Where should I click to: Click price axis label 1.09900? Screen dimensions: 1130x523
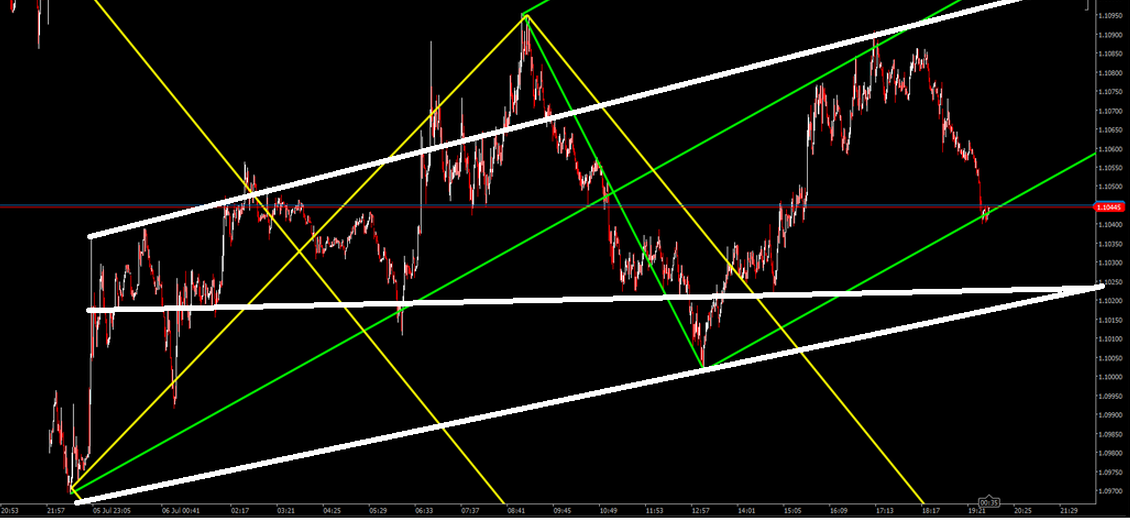(x=1110, y=415)
